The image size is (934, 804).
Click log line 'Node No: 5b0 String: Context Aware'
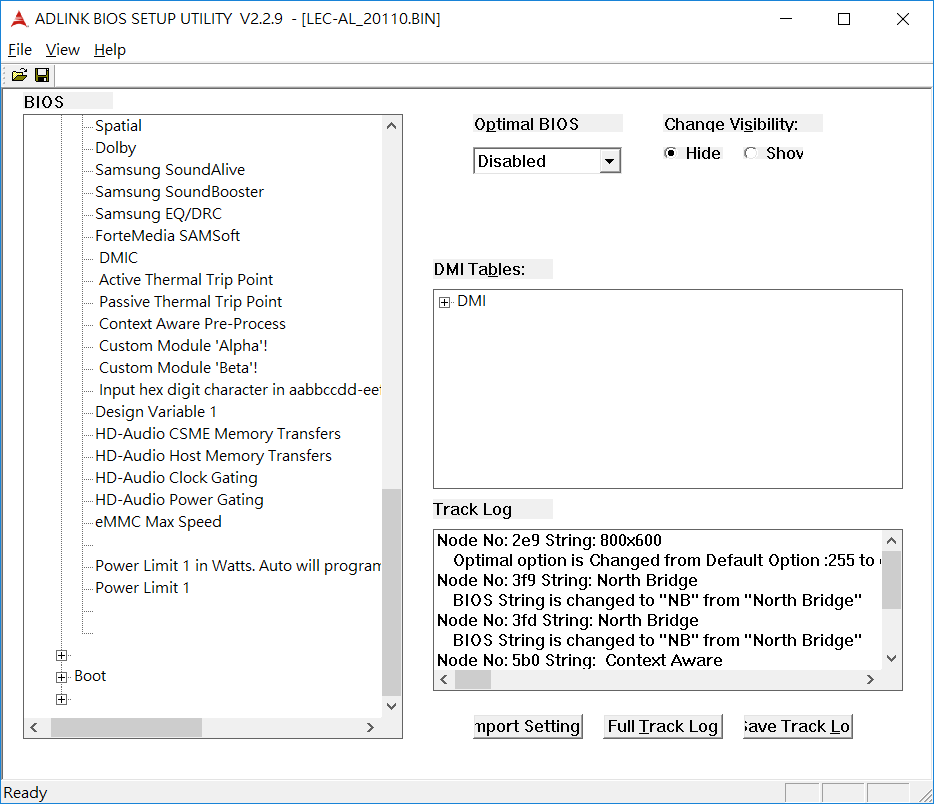pyautogui.click(x=580, y=660)
